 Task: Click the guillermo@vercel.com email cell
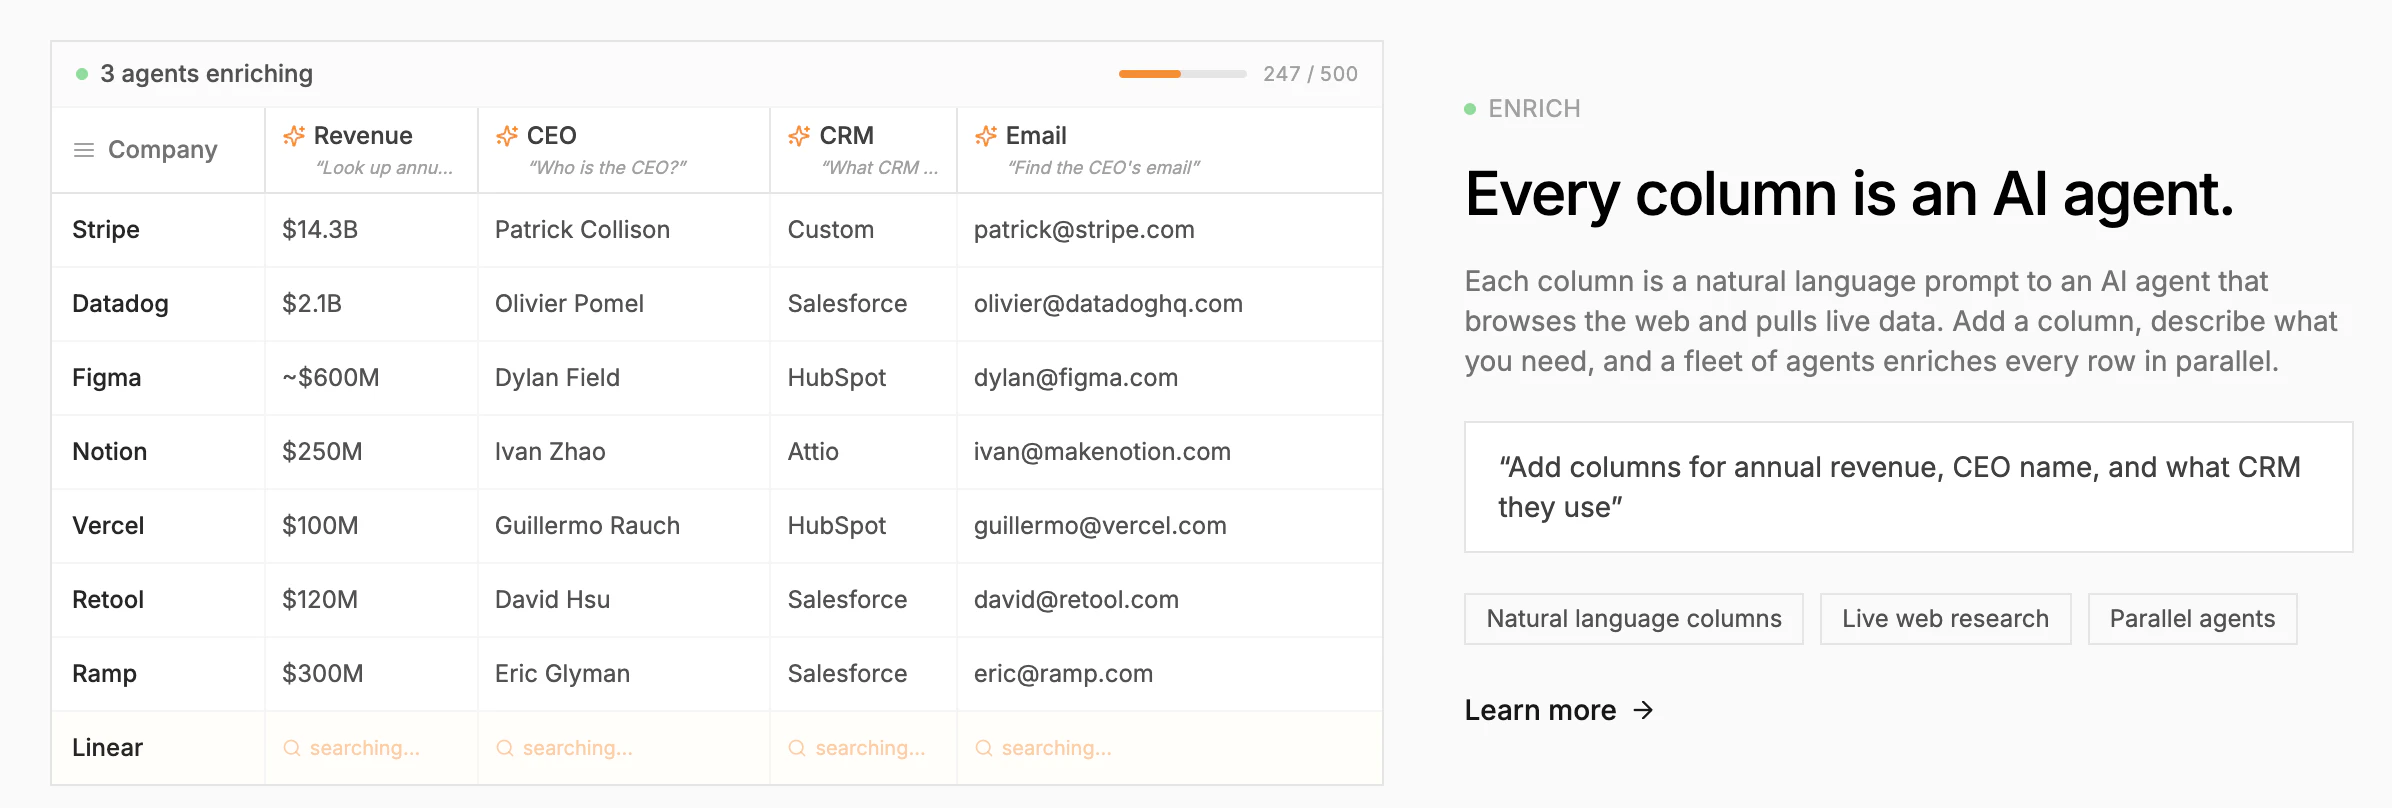point(1170,526)
